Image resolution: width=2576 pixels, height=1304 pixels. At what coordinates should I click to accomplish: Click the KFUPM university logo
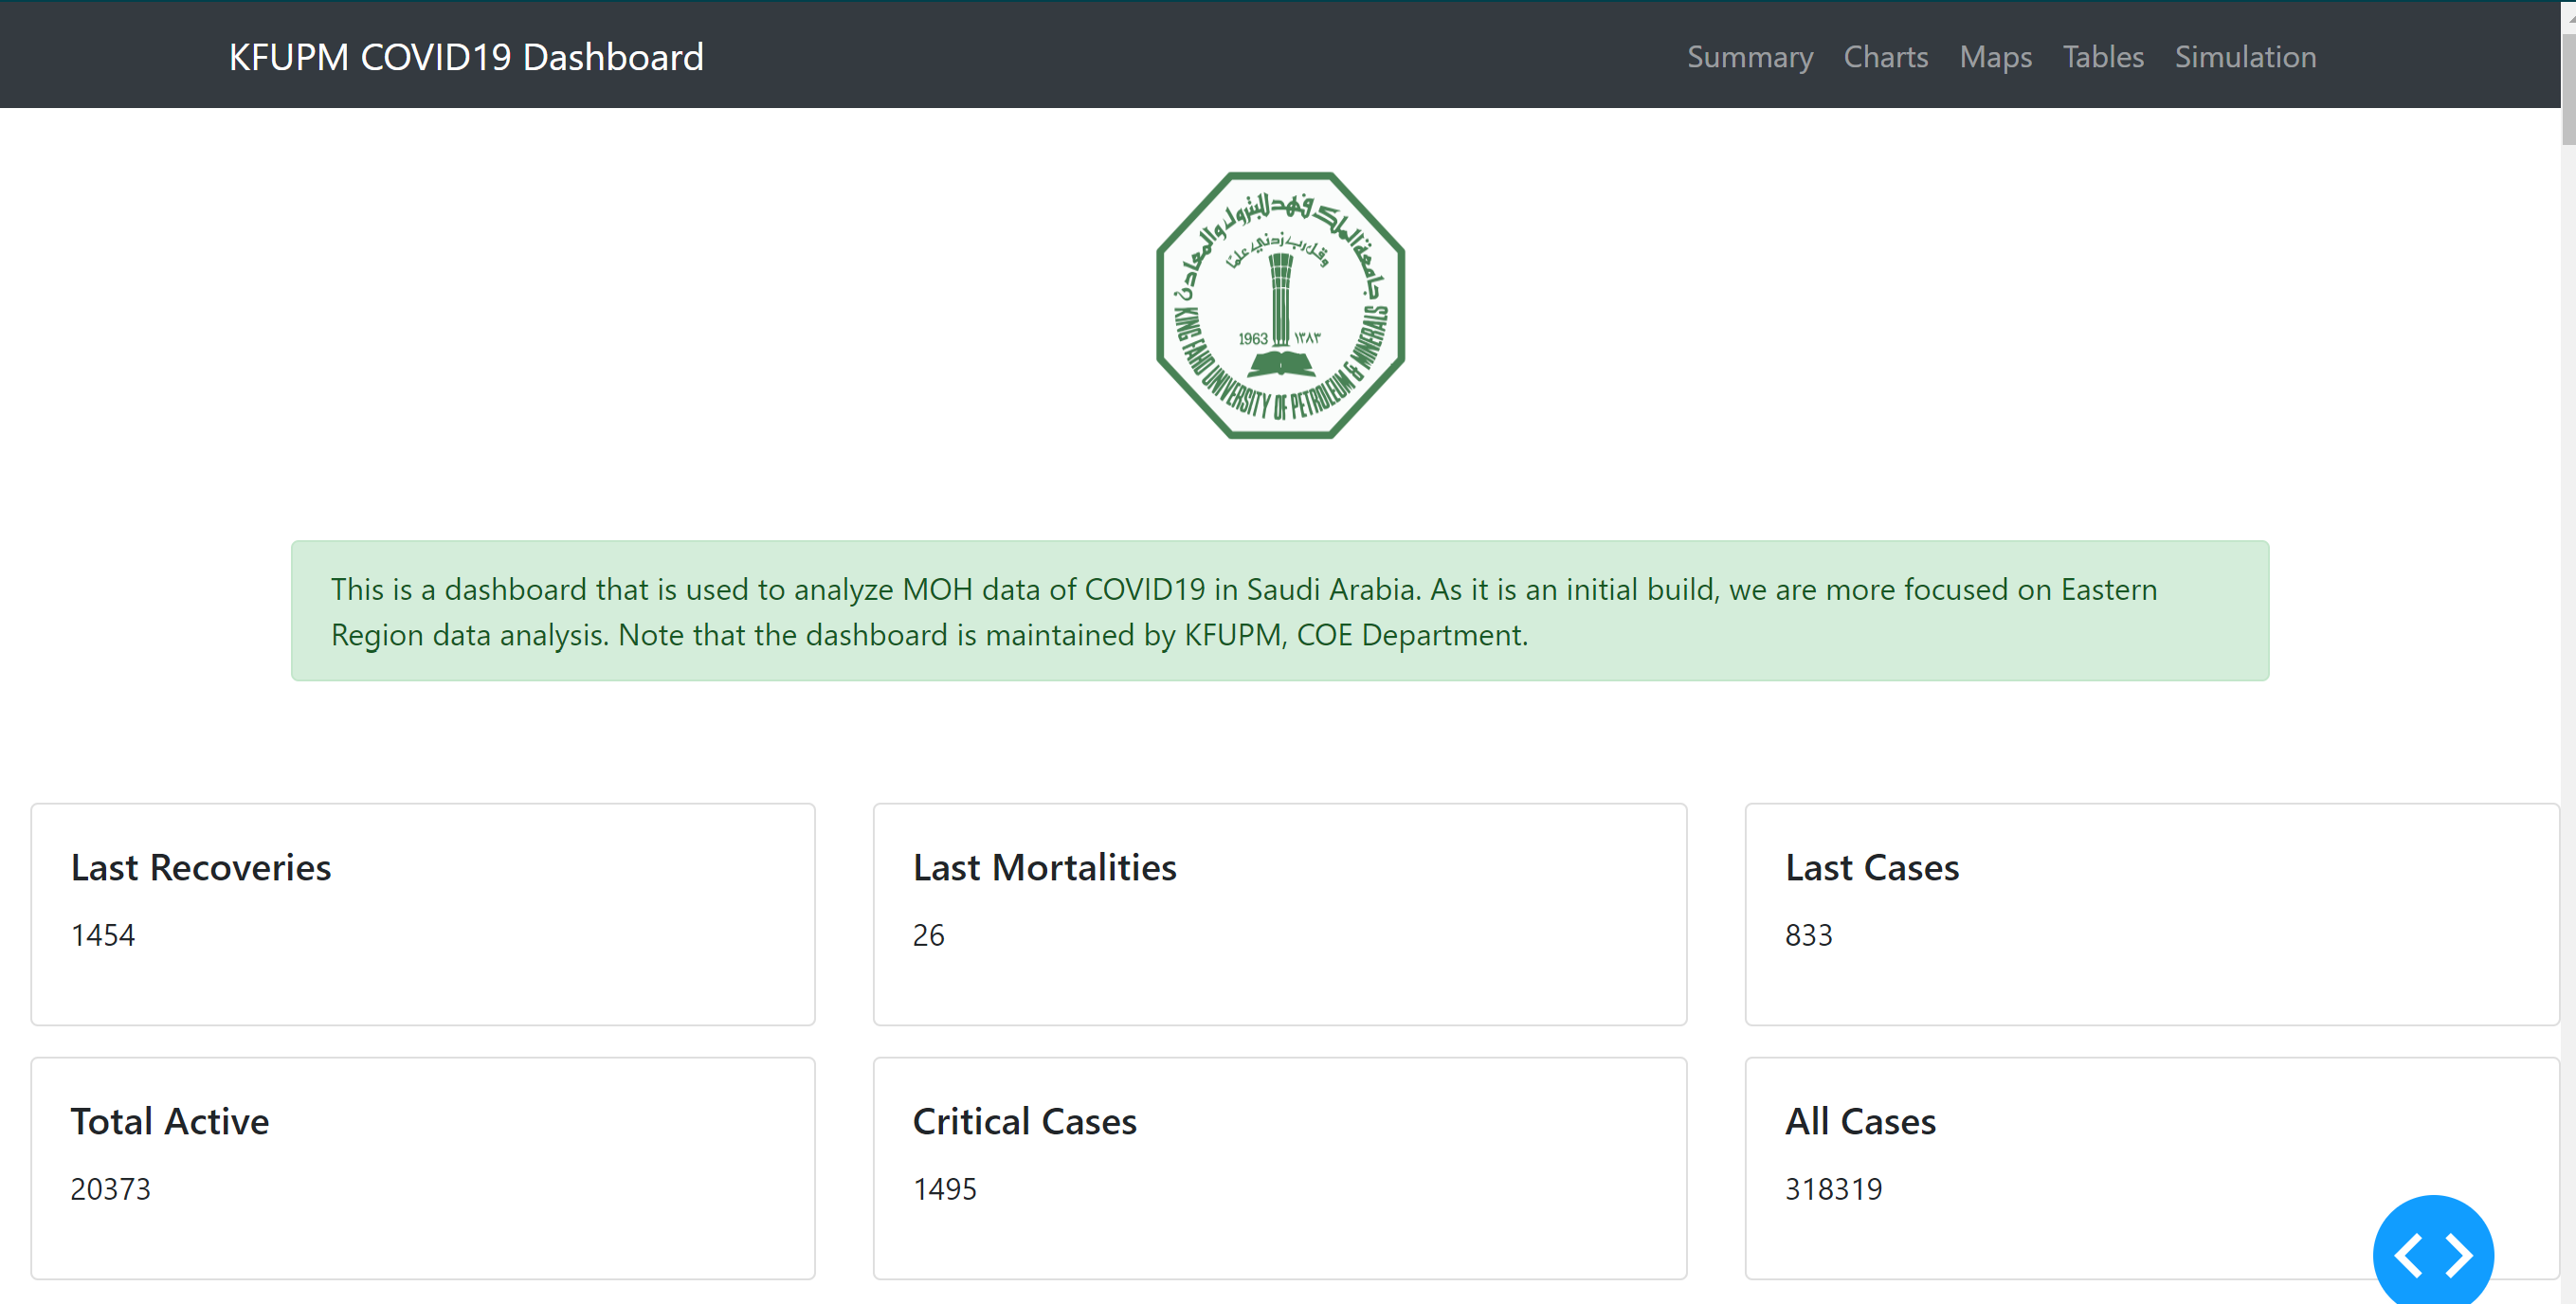pos(1280,305)
